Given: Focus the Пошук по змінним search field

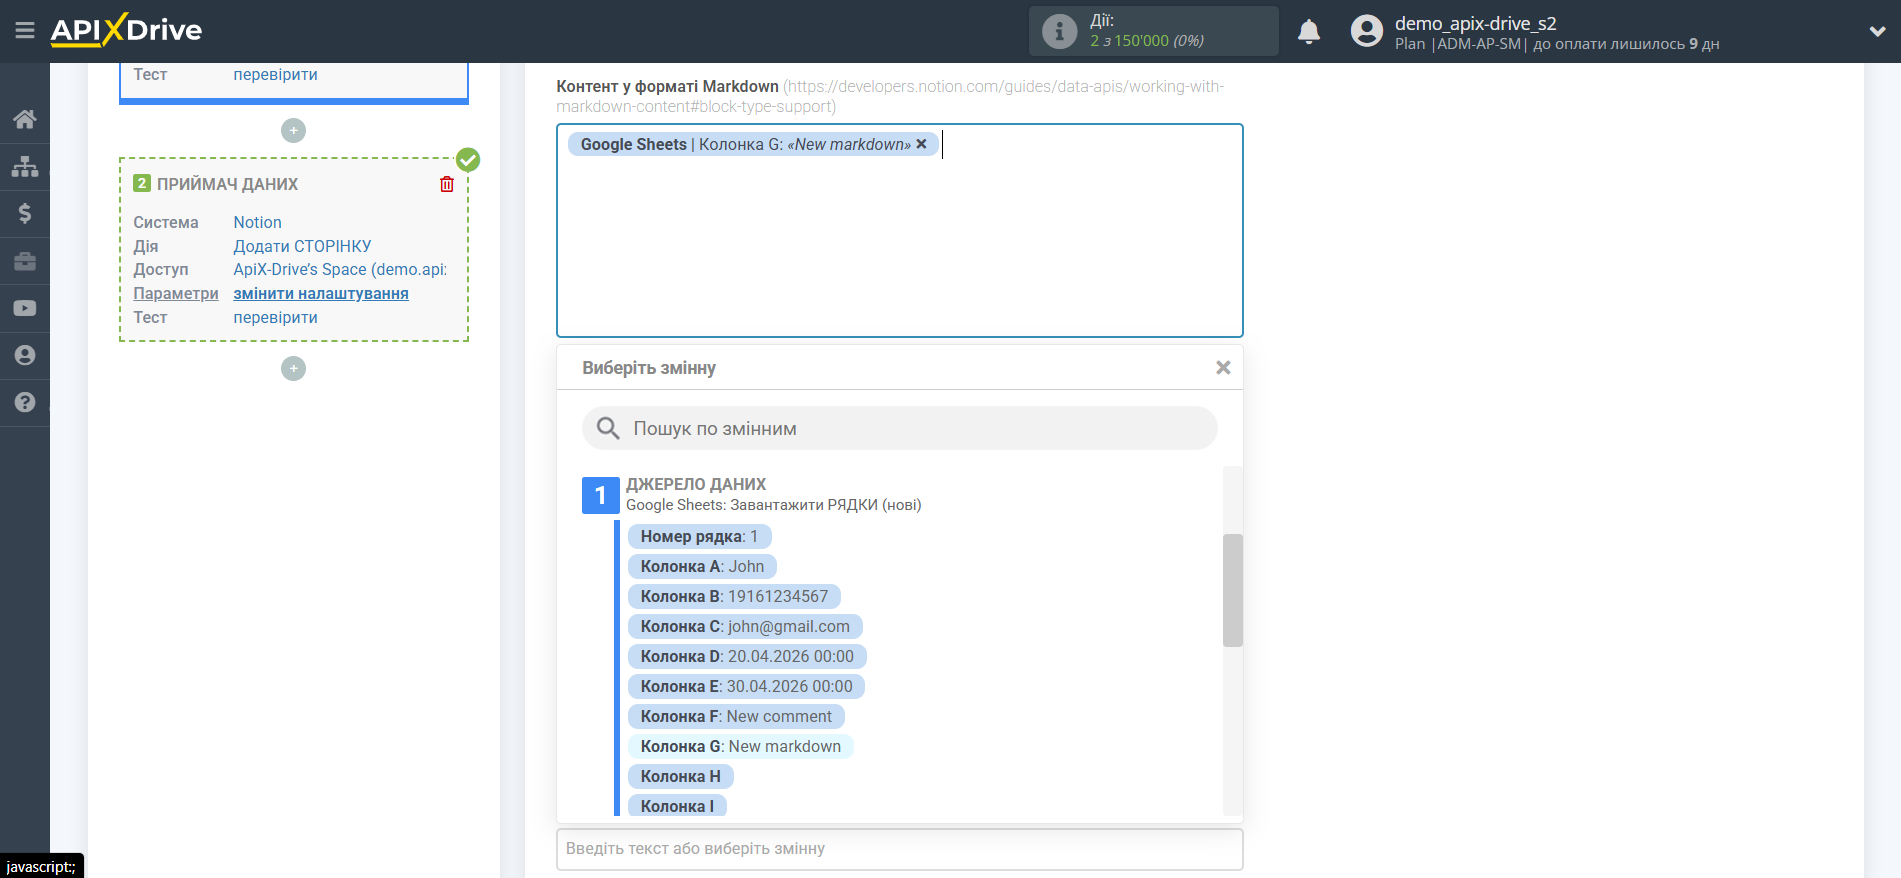Looking at the screenshot, I should tap(900, 429).
